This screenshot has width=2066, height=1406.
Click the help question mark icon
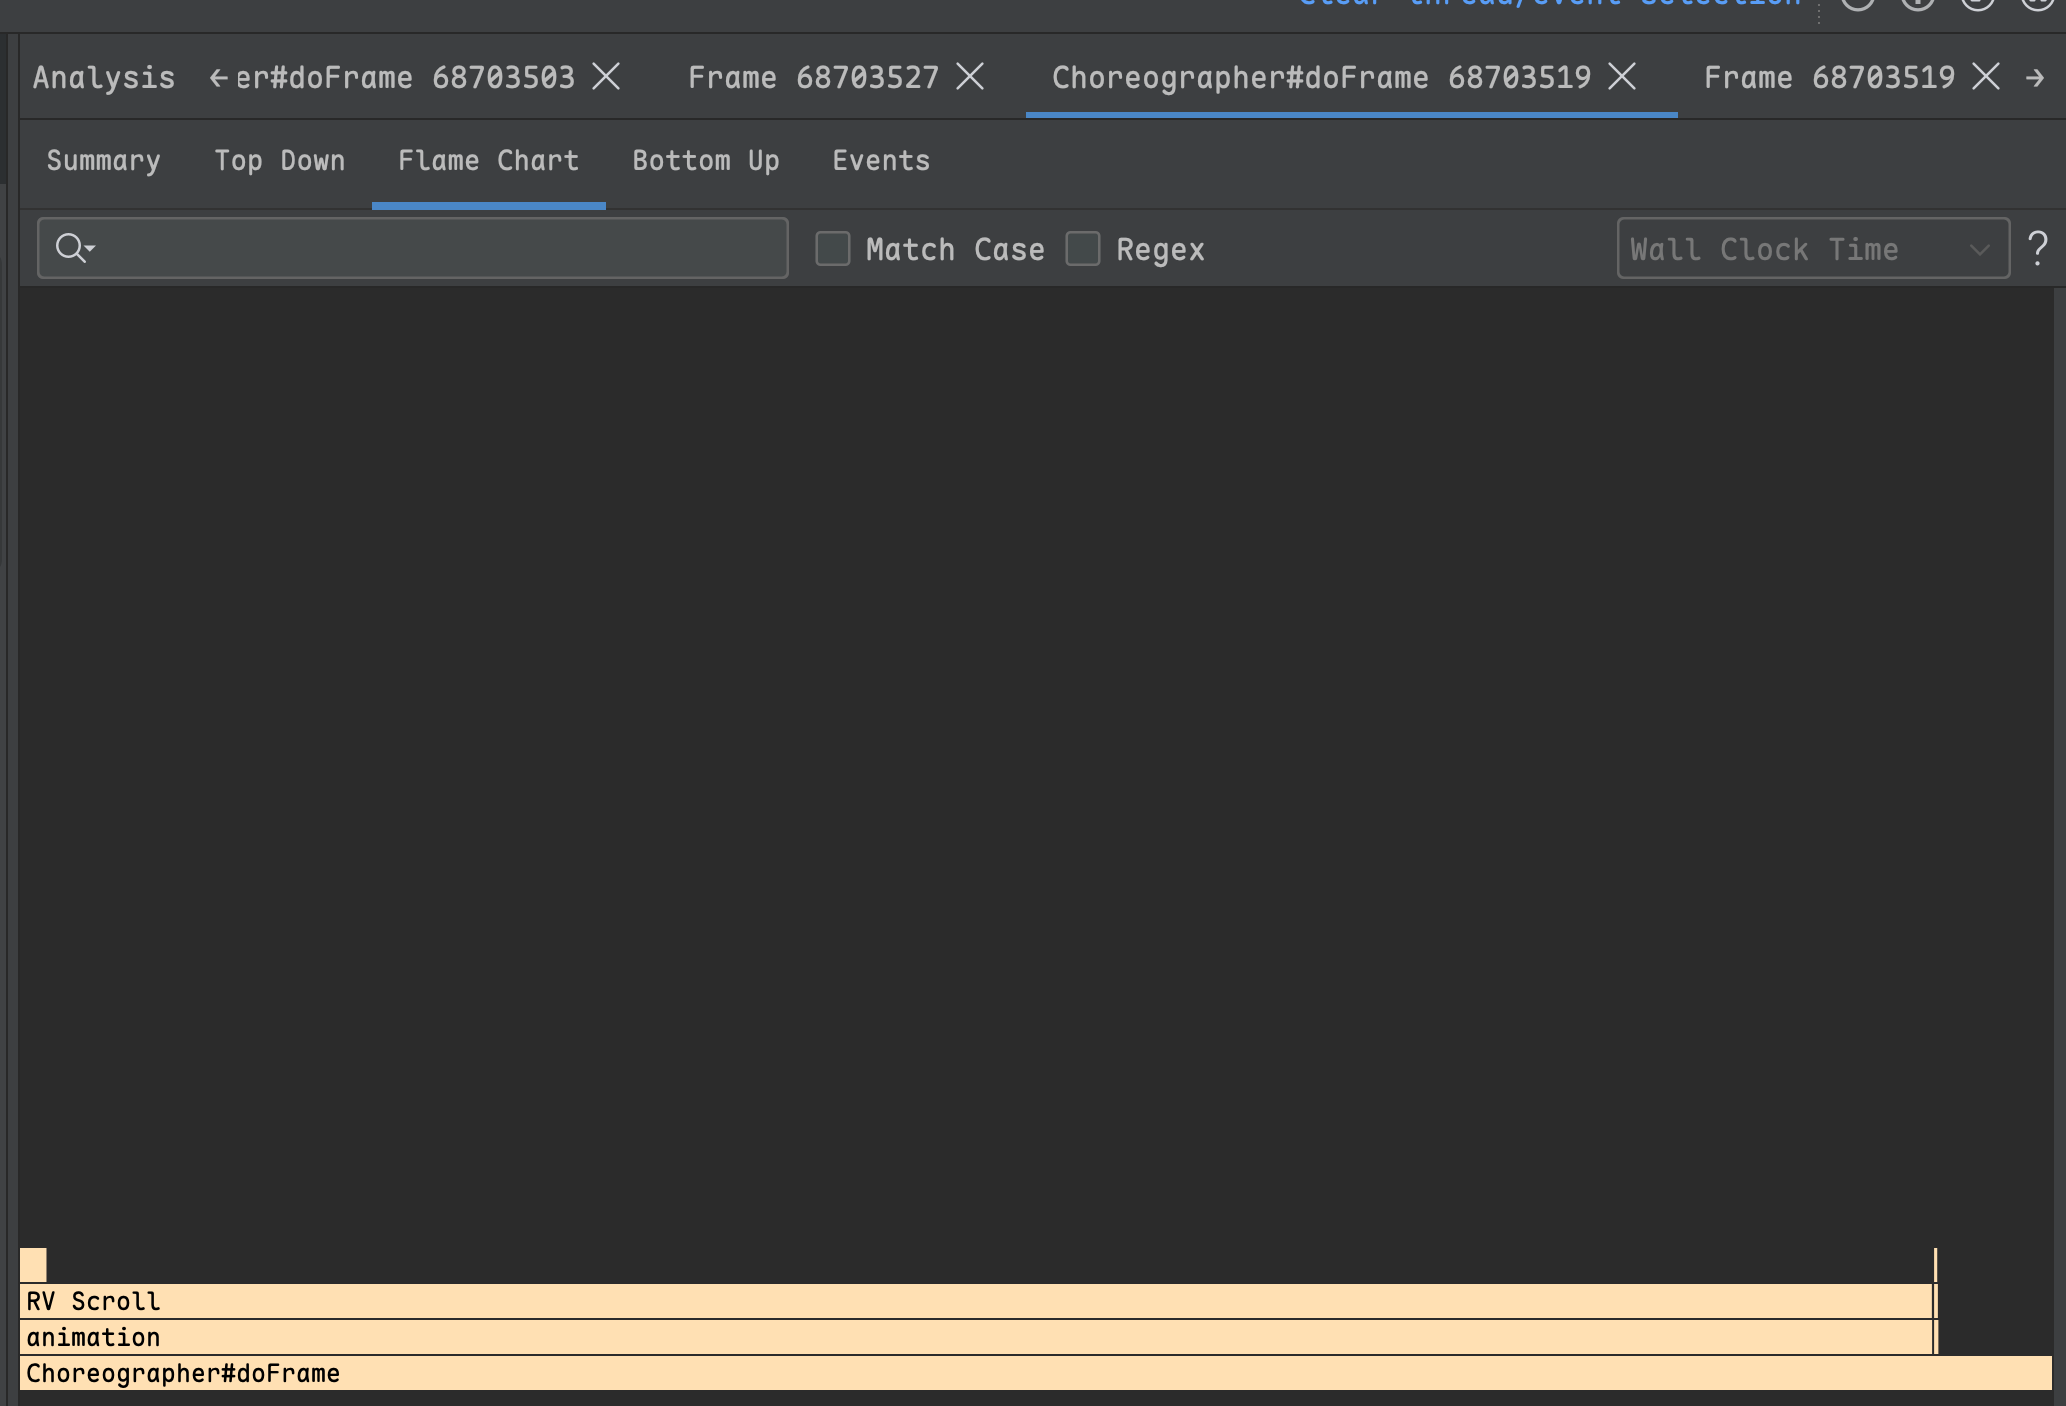click(2037, 248)
